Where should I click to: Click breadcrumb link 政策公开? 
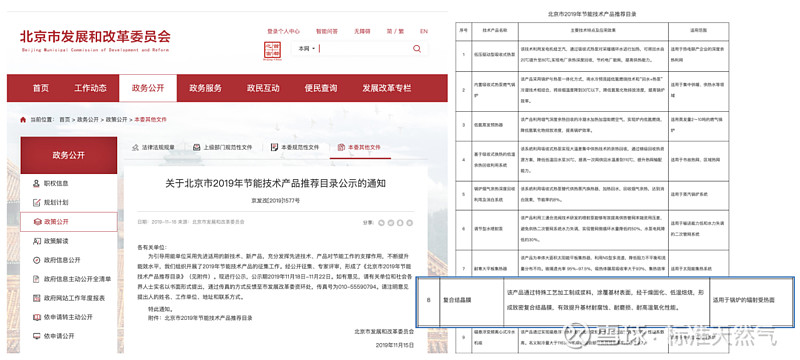pyautogui.click(x=116, y=119)
